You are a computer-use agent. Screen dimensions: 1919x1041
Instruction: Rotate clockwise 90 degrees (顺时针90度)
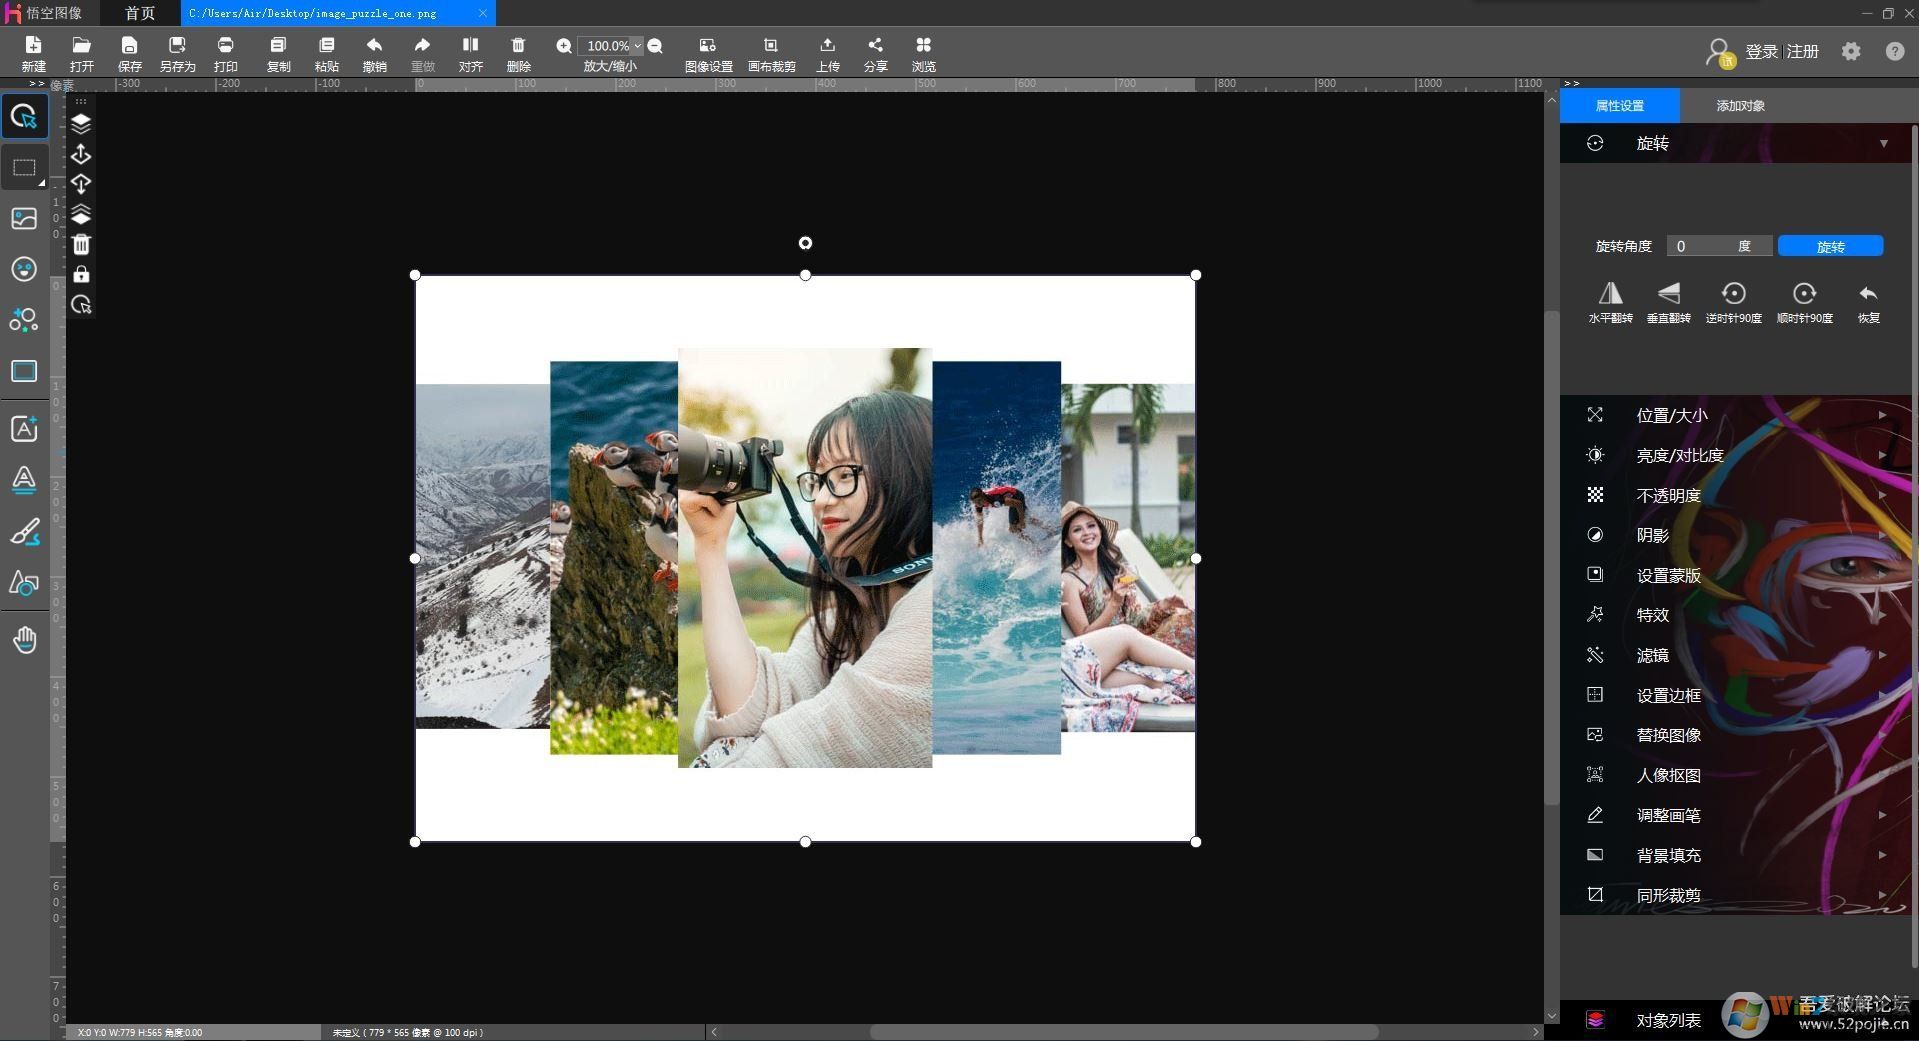[1804, 294]
